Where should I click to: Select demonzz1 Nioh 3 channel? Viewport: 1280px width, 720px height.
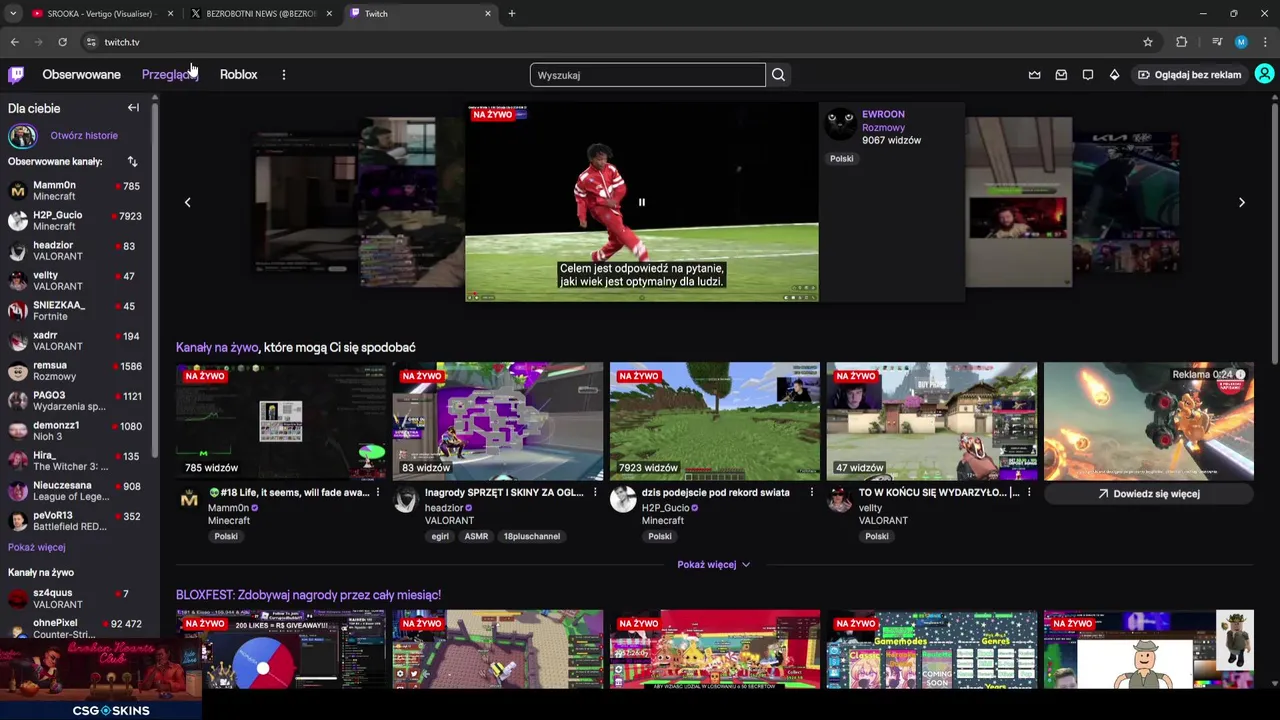[x=76, y=430]
